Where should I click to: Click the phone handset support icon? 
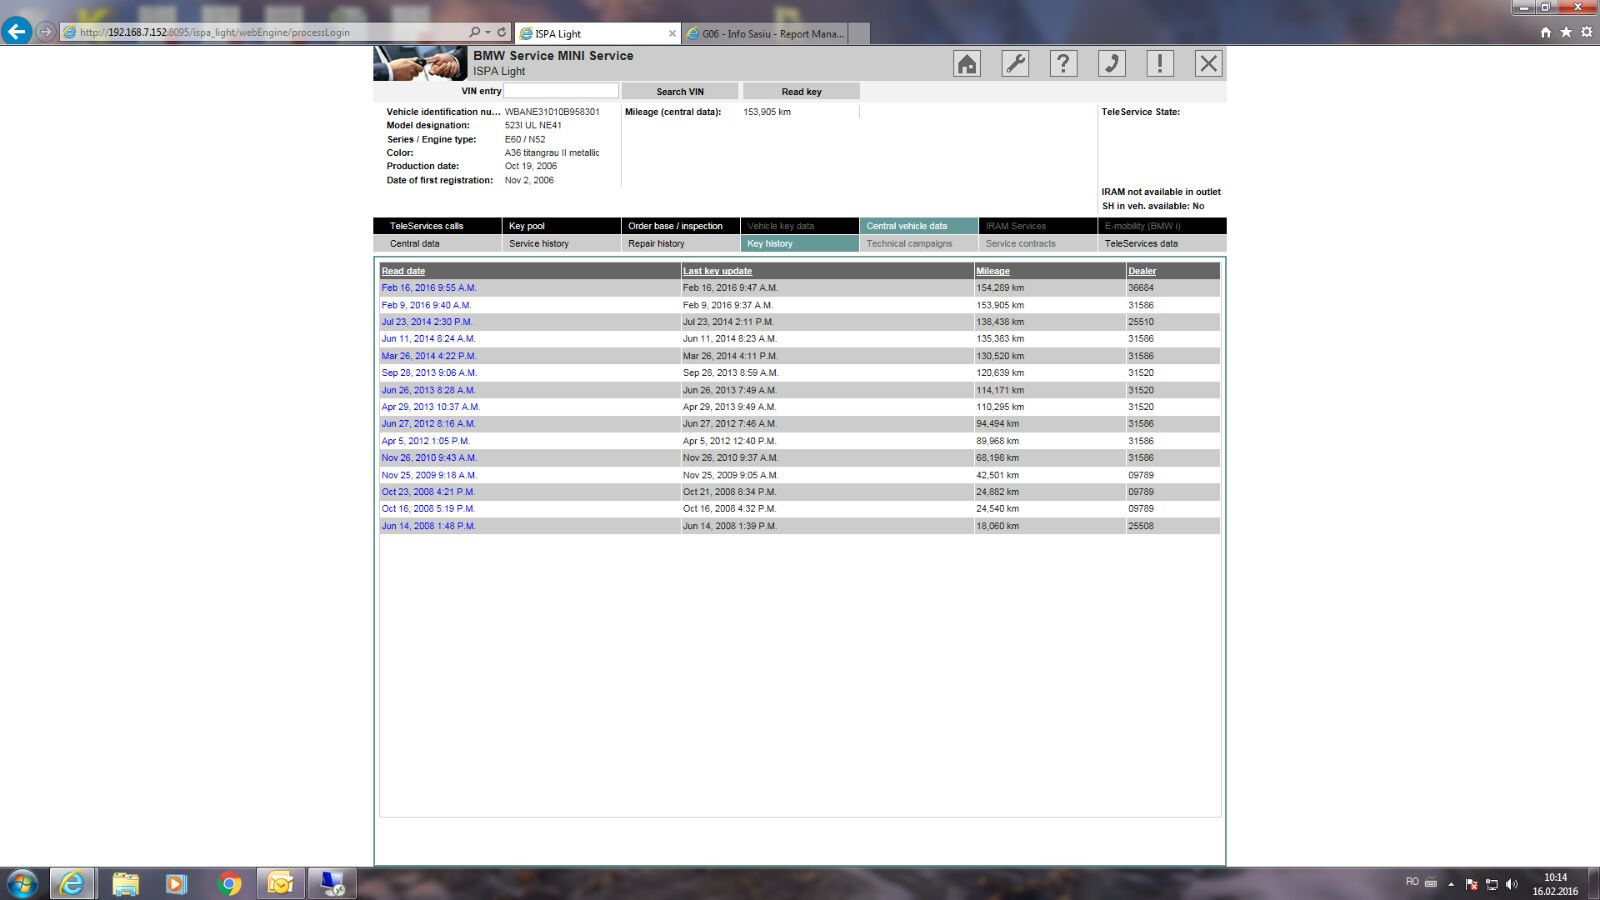pyautogui.click(x=1112, y=64)
